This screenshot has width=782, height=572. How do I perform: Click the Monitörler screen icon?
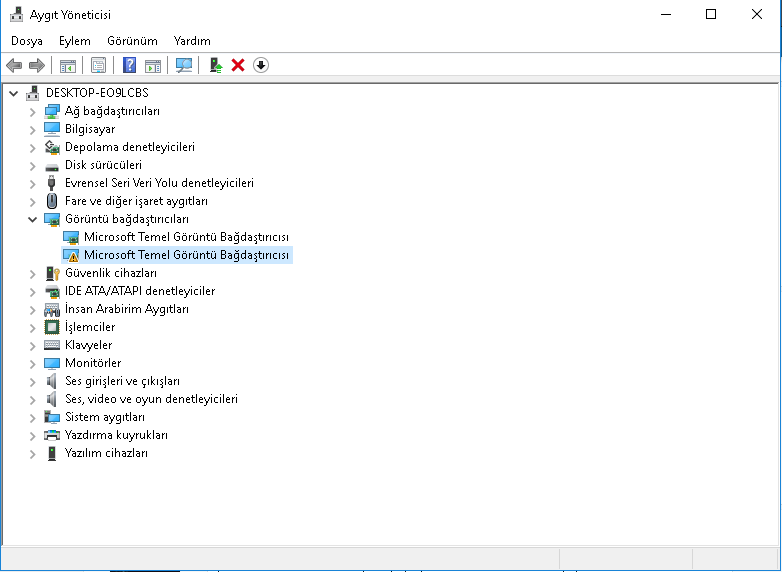pyautogui.click(x=52, y=363)
